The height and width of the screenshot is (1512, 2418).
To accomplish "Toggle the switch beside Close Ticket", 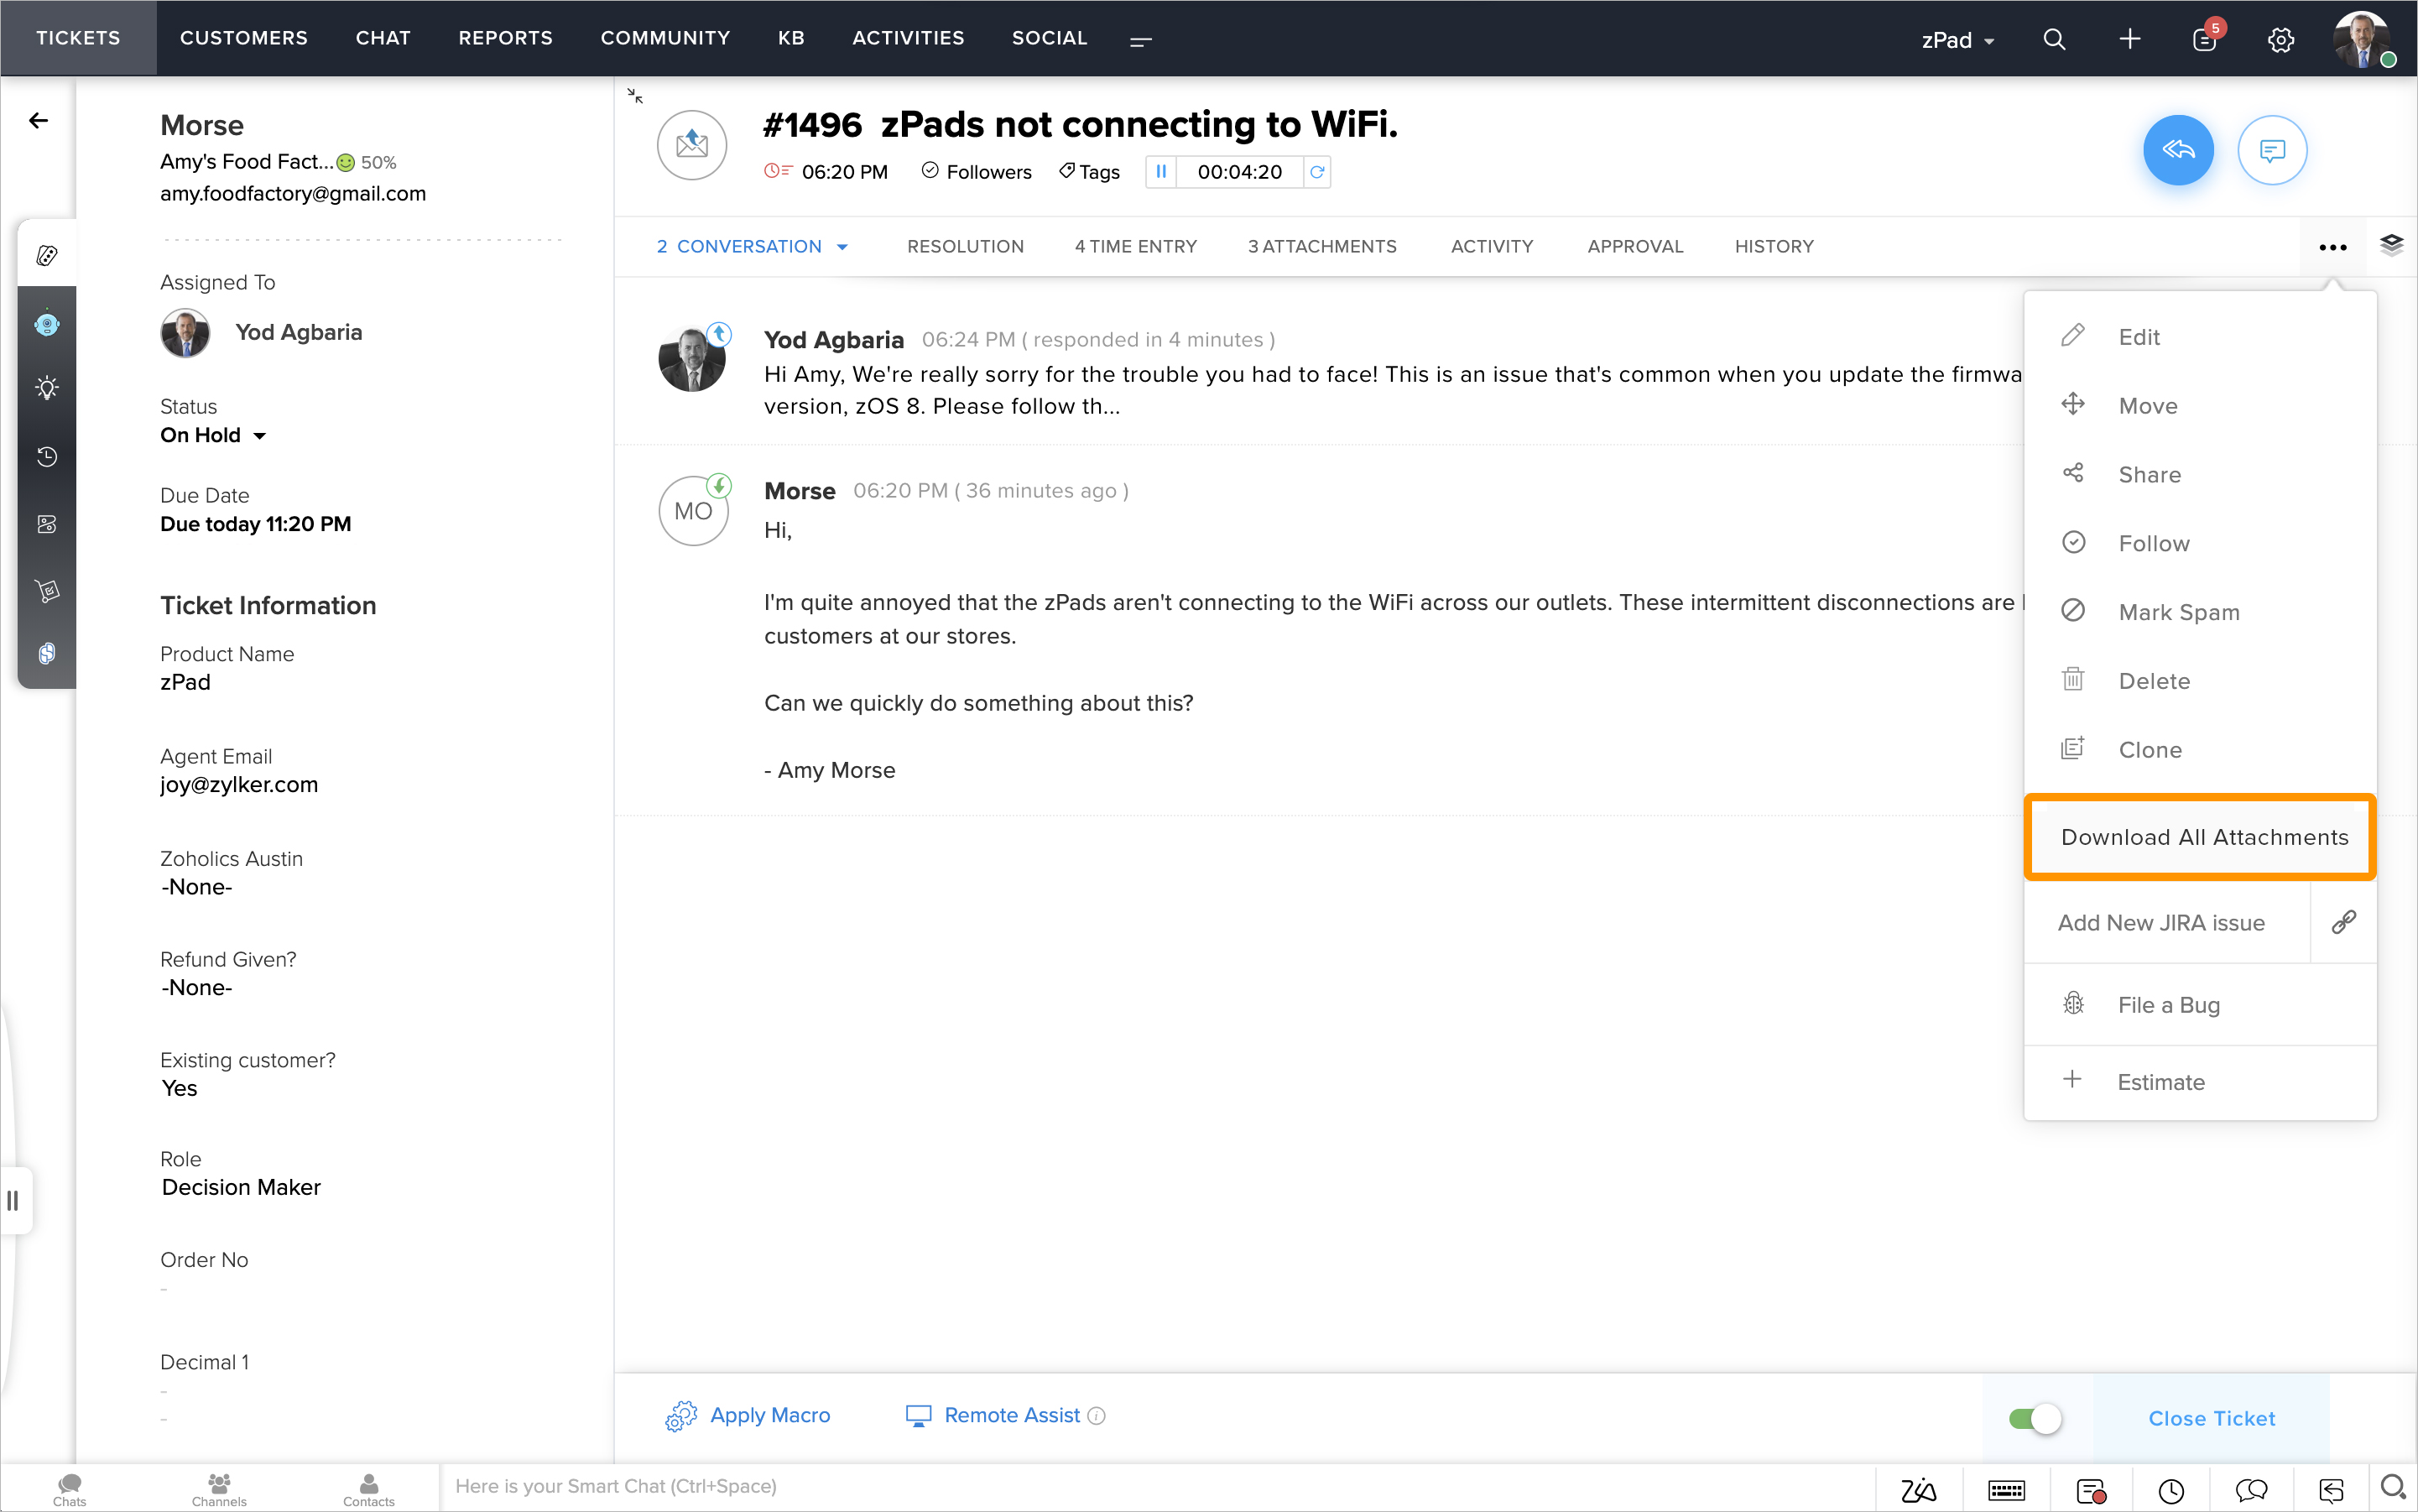I will pos(2034,1418).
